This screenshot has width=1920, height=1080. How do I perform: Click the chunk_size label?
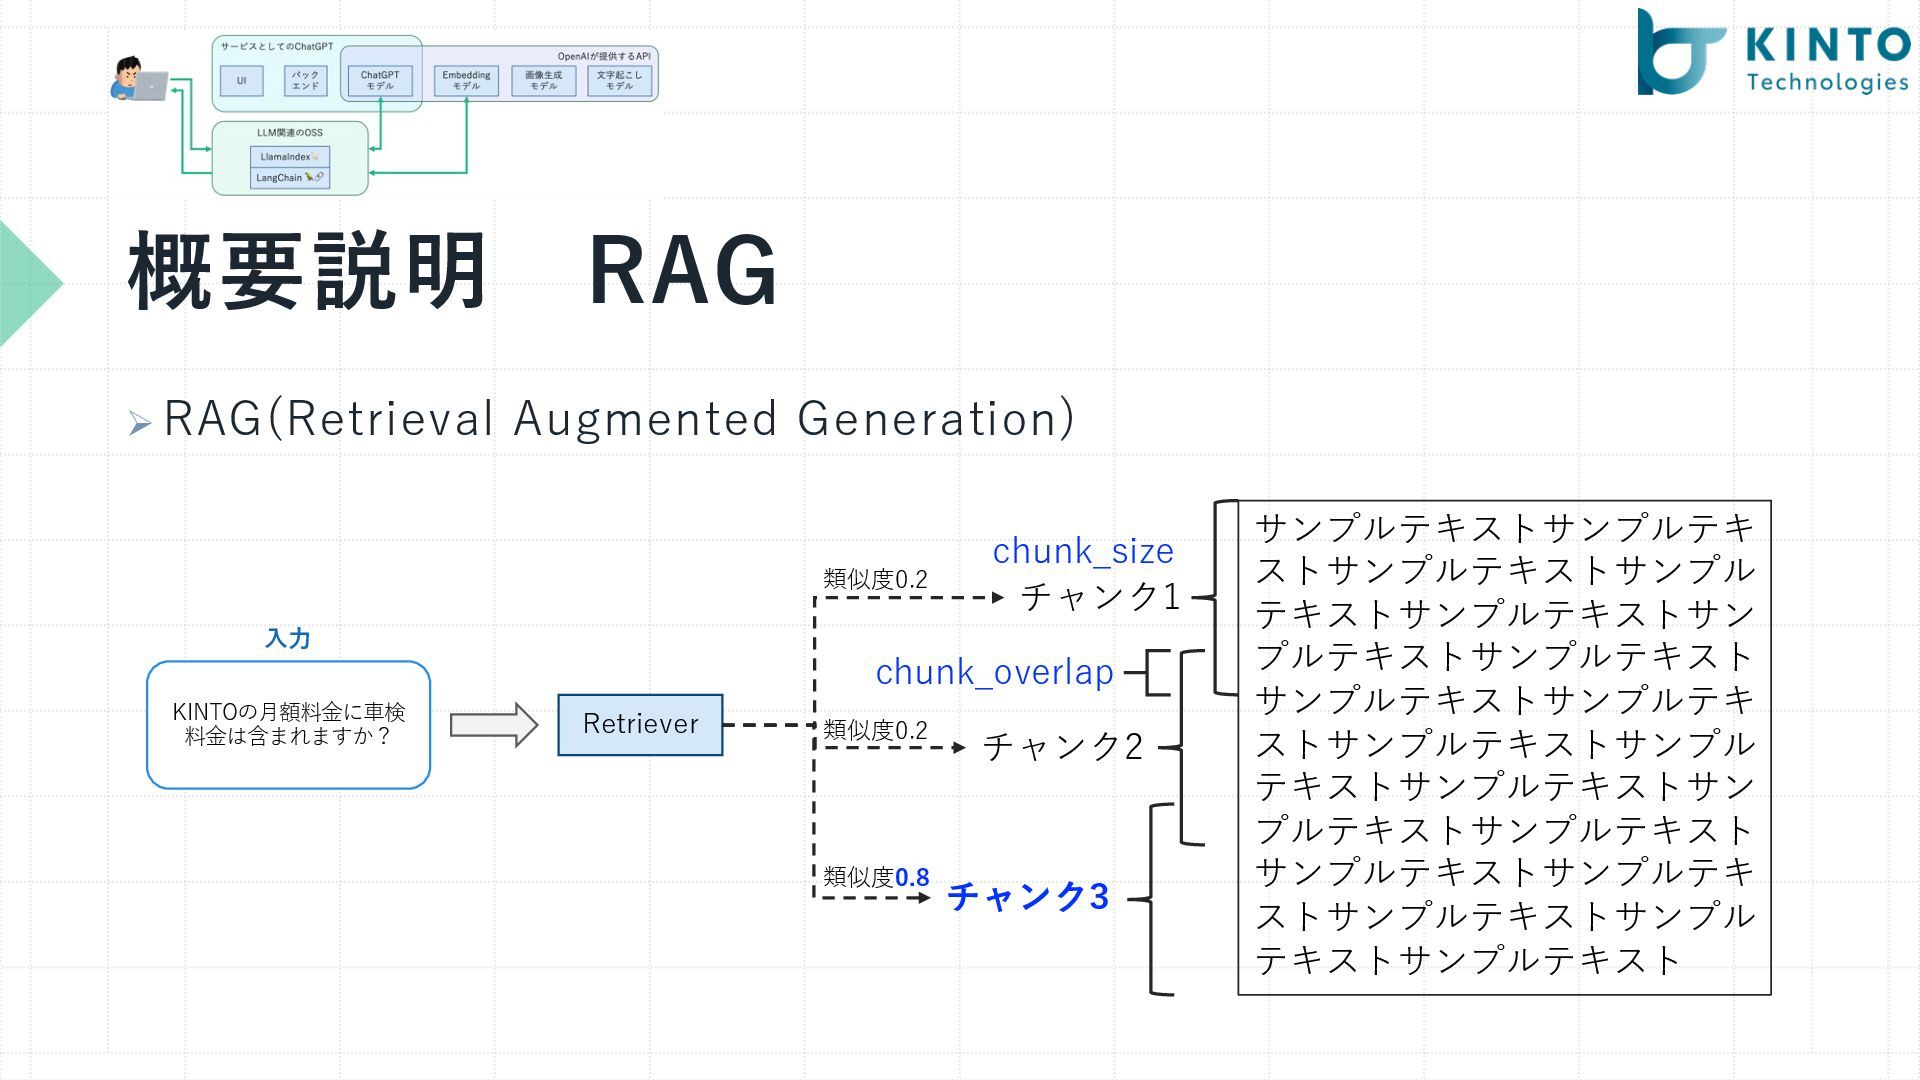(x=1083, y=551)
